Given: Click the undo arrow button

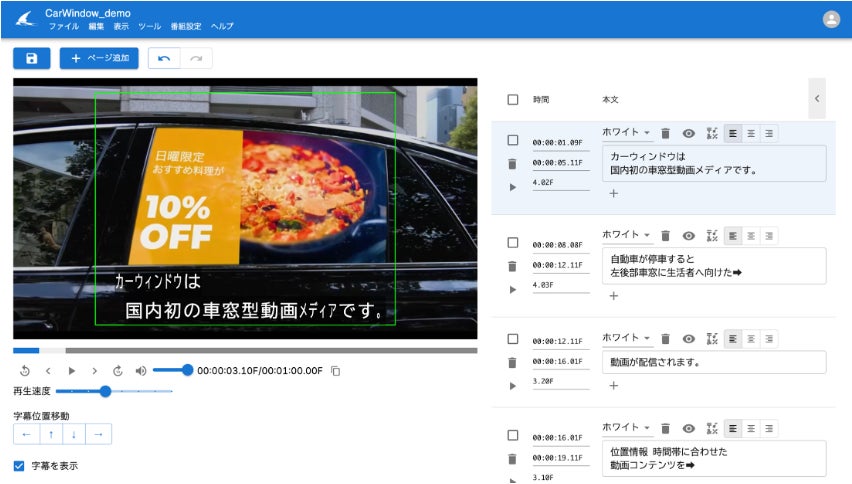Looking at the screenshot, I should pos(164,59).
